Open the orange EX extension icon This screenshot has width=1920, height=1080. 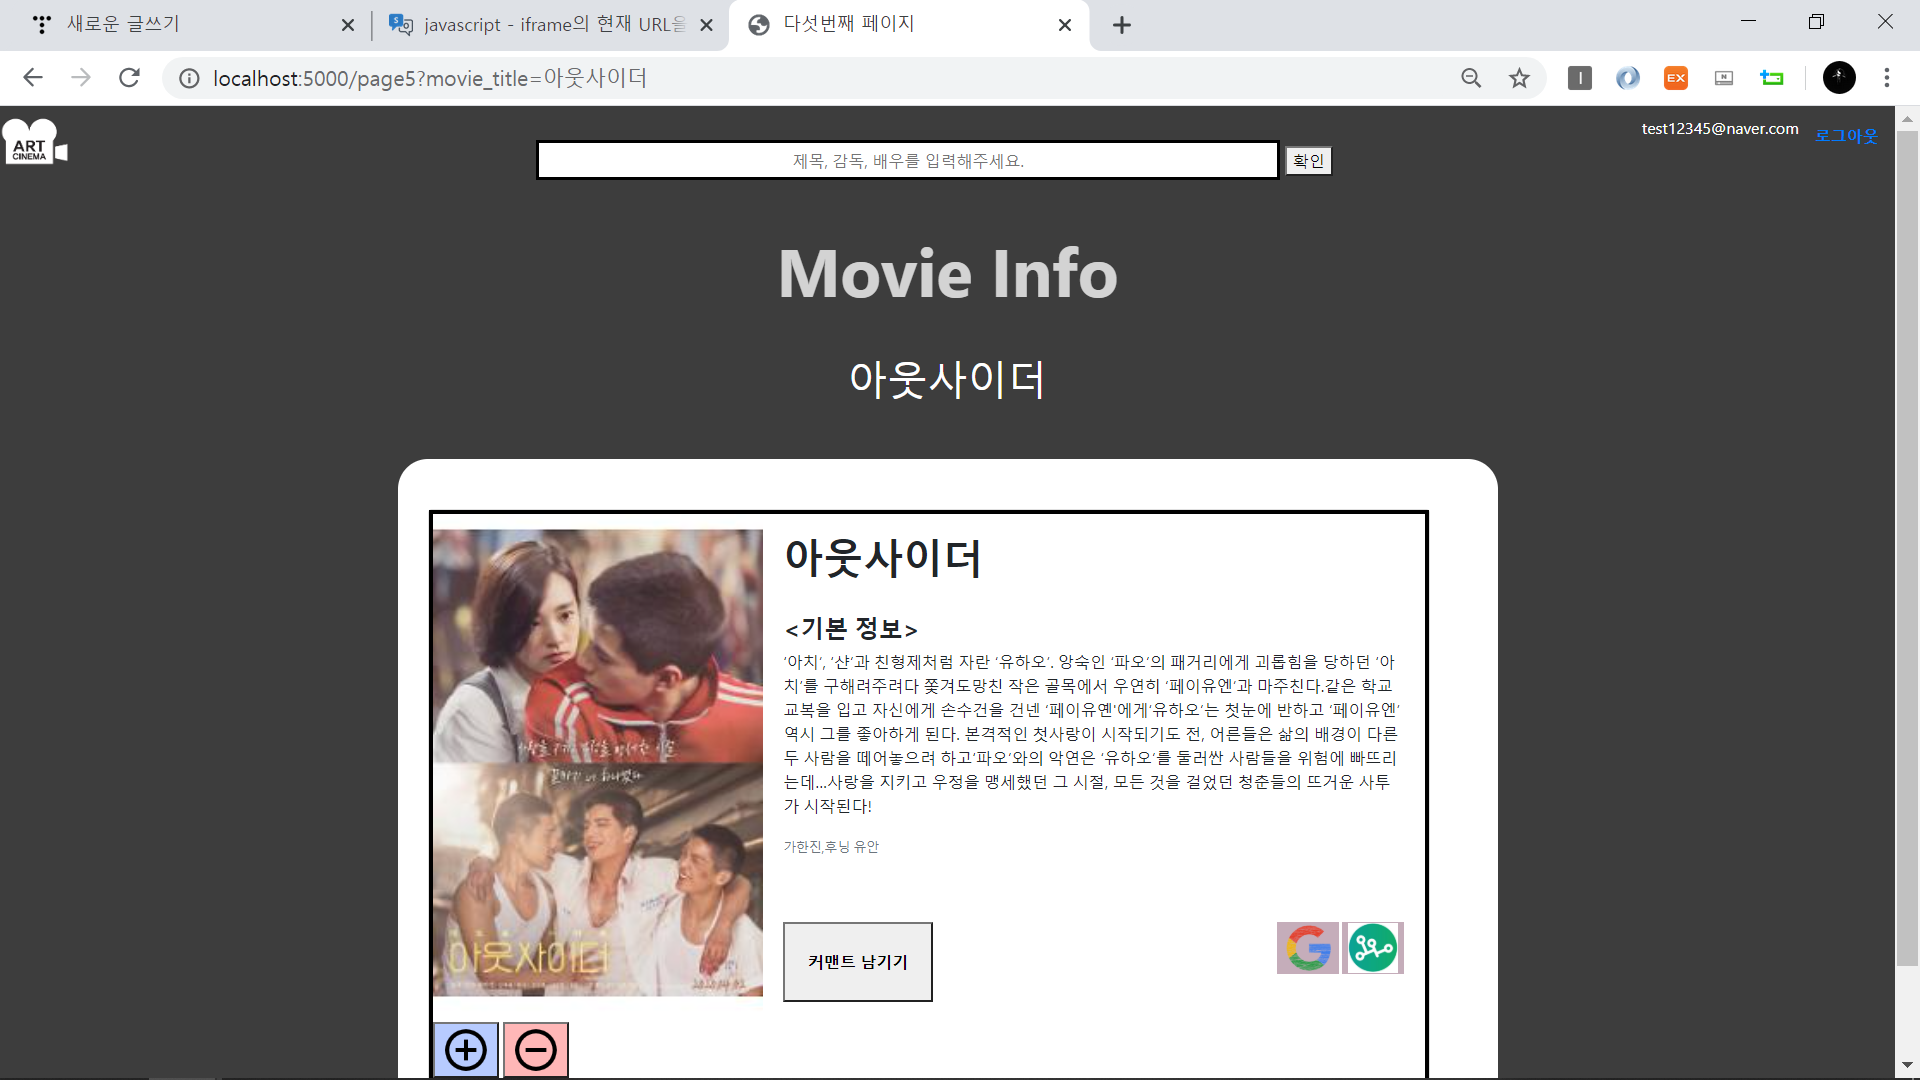pos(1675,78)
